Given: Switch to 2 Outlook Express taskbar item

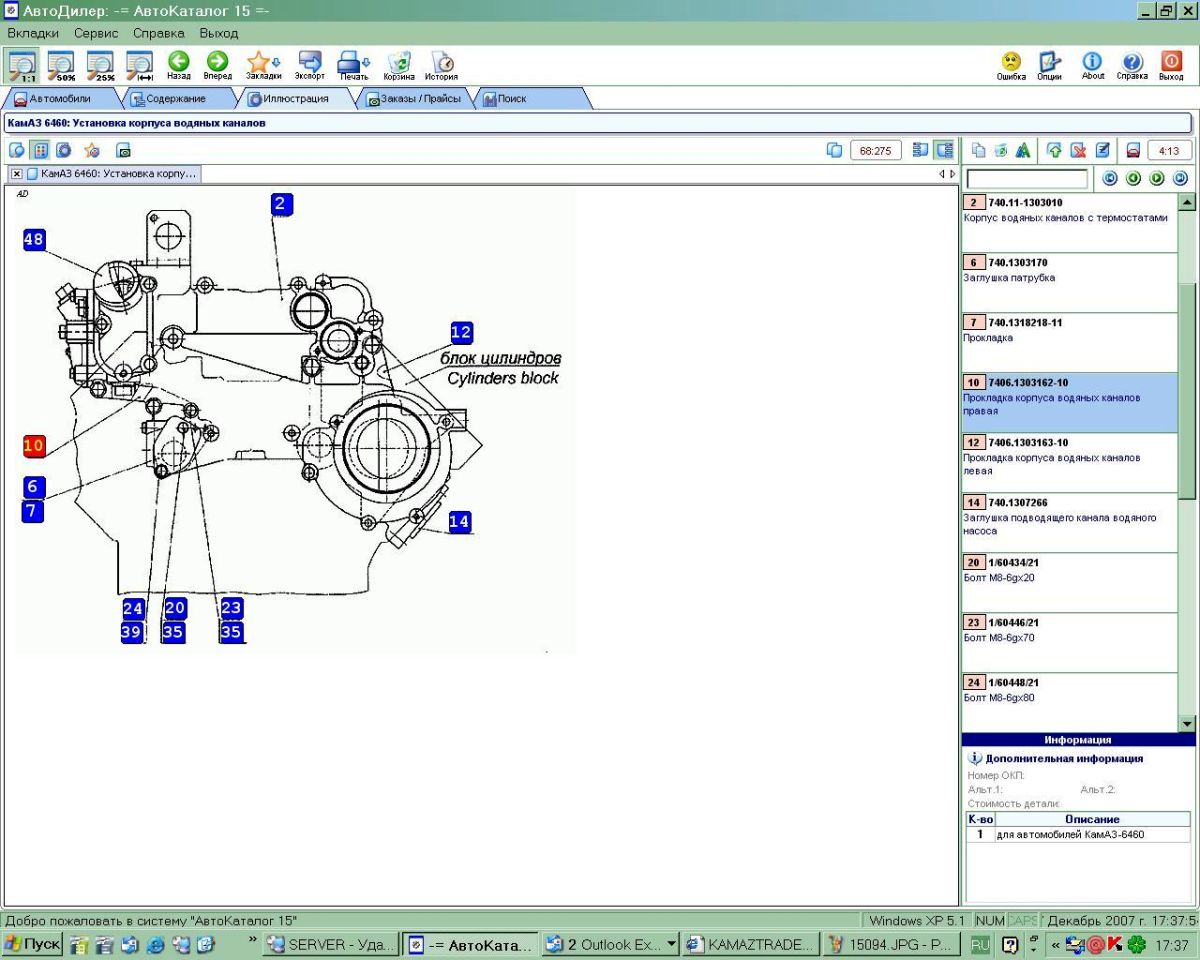Looking at the screenshot, I should tap(611, 944).
